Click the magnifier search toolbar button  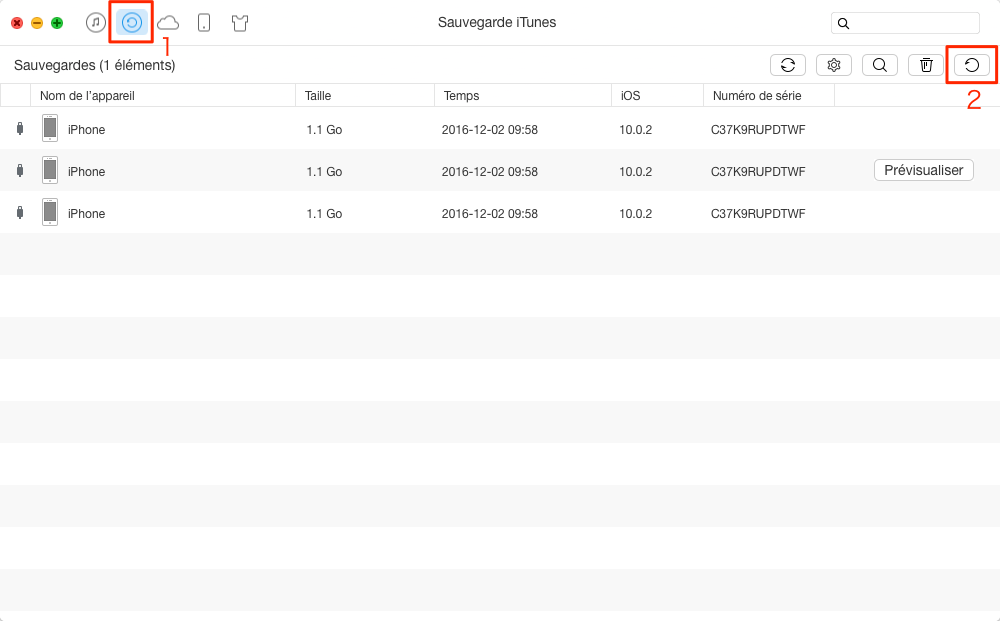point(879,65)
